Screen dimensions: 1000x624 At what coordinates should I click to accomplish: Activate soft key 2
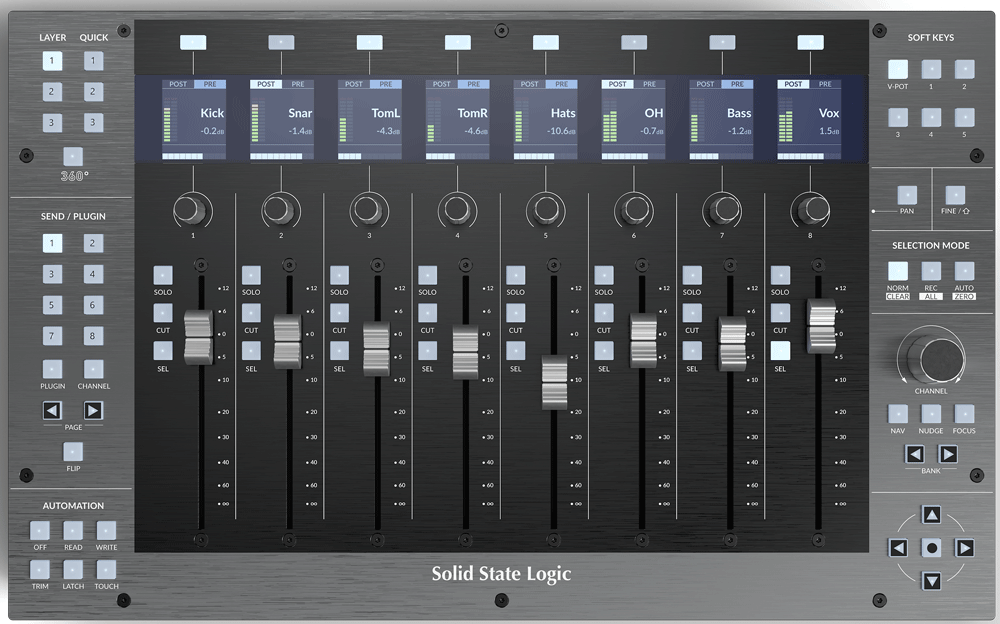(x=964, y=69)
